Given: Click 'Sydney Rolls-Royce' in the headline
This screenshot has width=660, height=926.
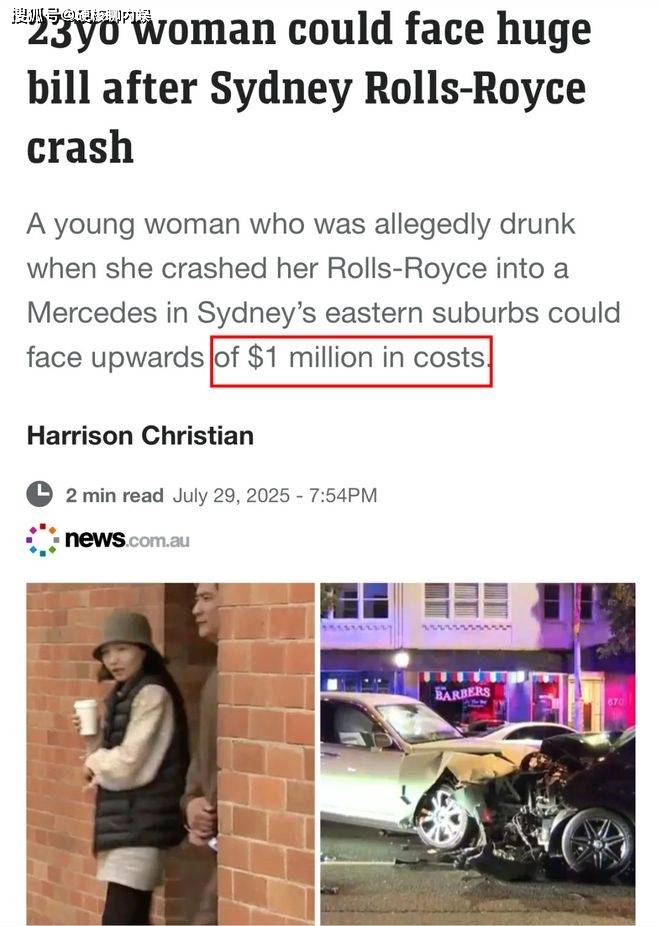Looking at the screenshot, I should [398, 90].
